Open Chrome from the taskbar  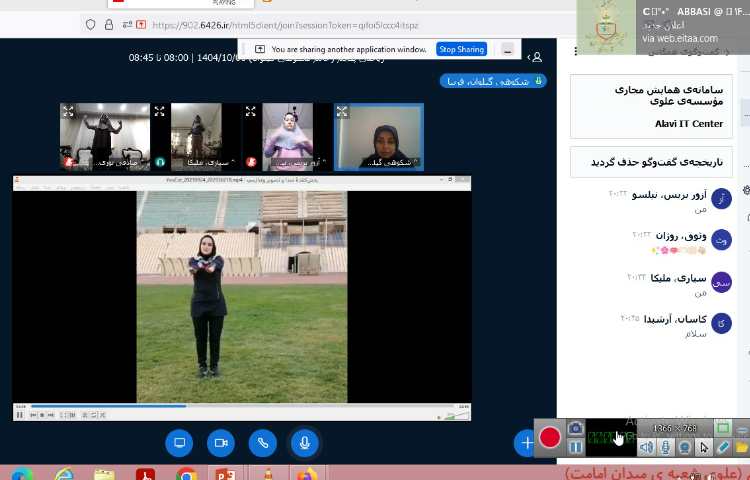coord(186,473)
